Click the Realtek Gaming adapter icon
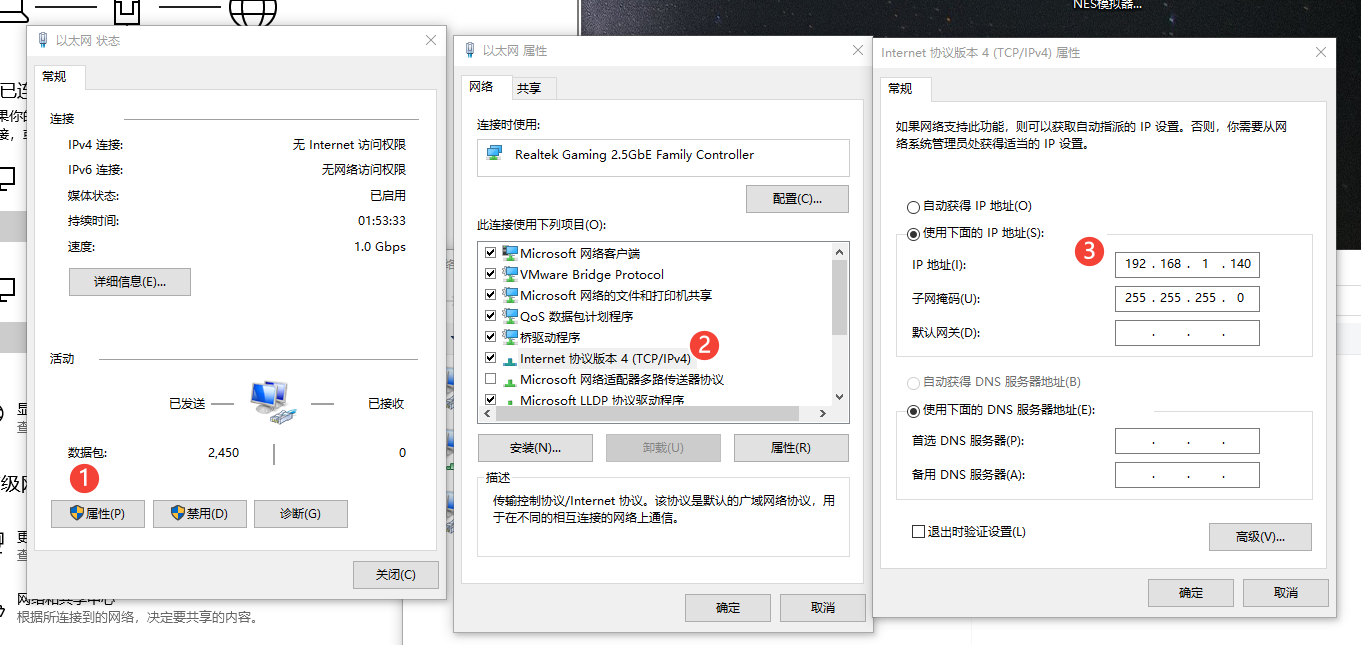1361x645 pixels. click(x=494, y=154)
